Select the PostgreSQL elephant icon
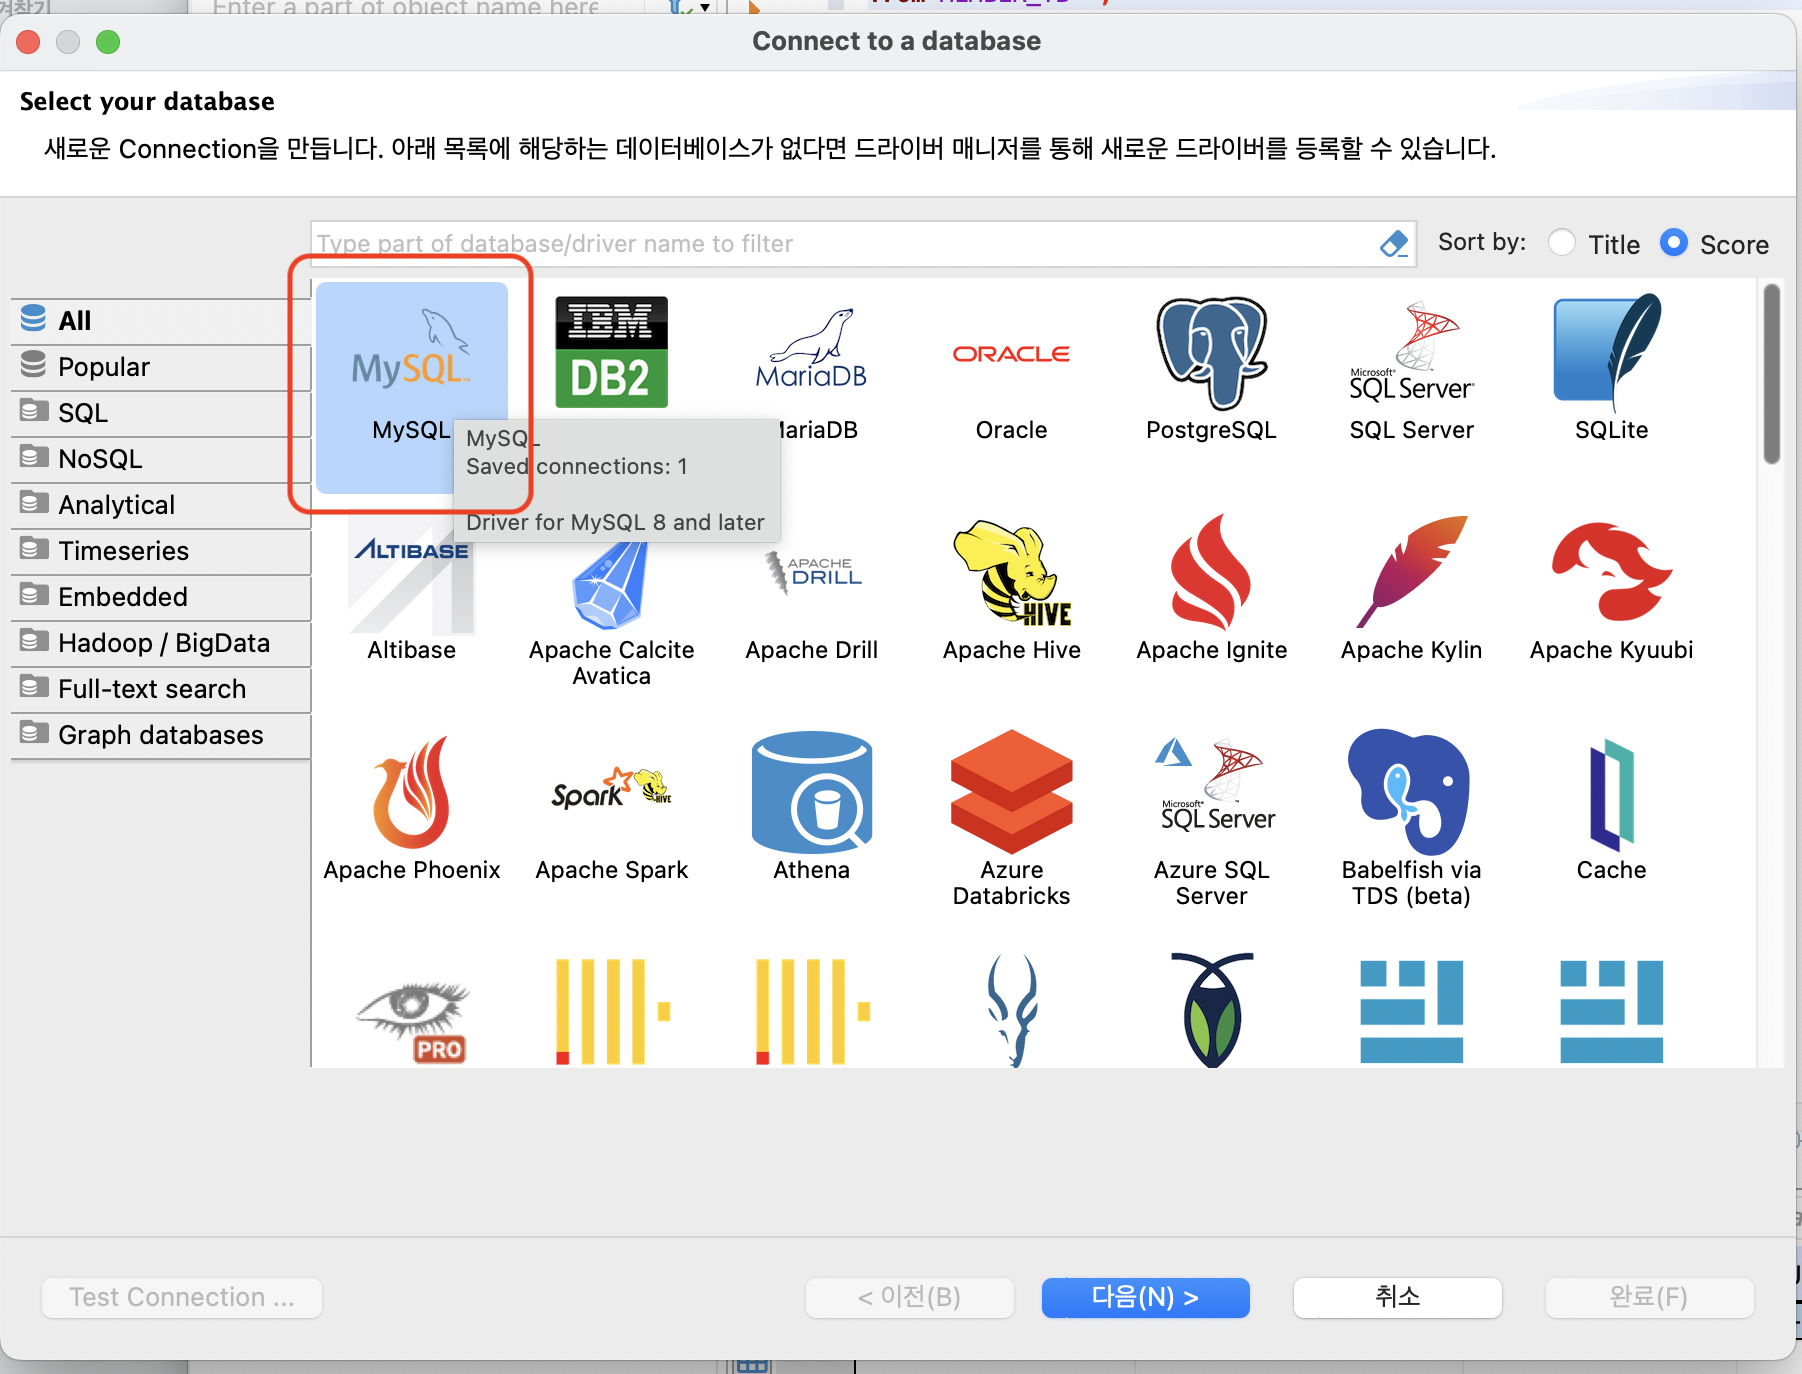Screen dimensions: 1802x1374 point(1211,353)
